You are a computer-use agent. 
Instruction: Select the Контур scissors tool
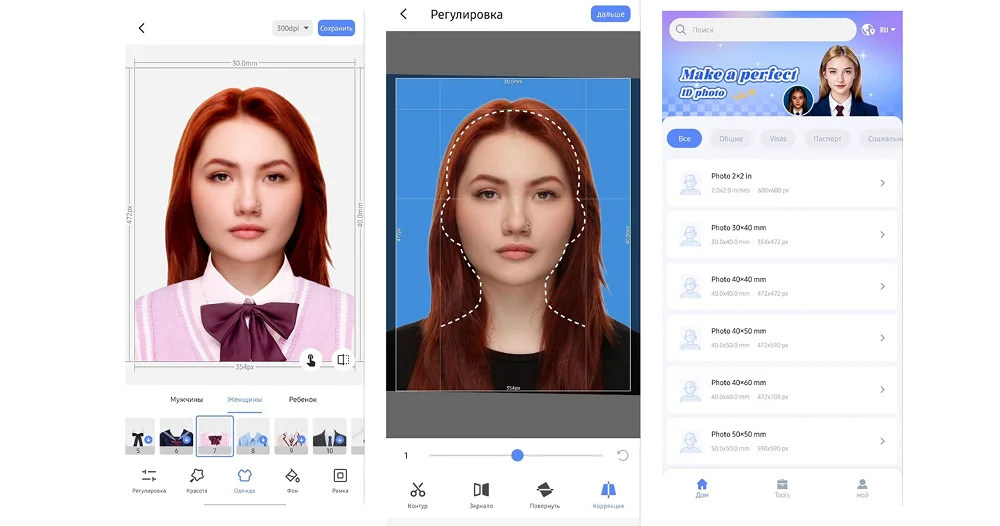tap(418, 495)
